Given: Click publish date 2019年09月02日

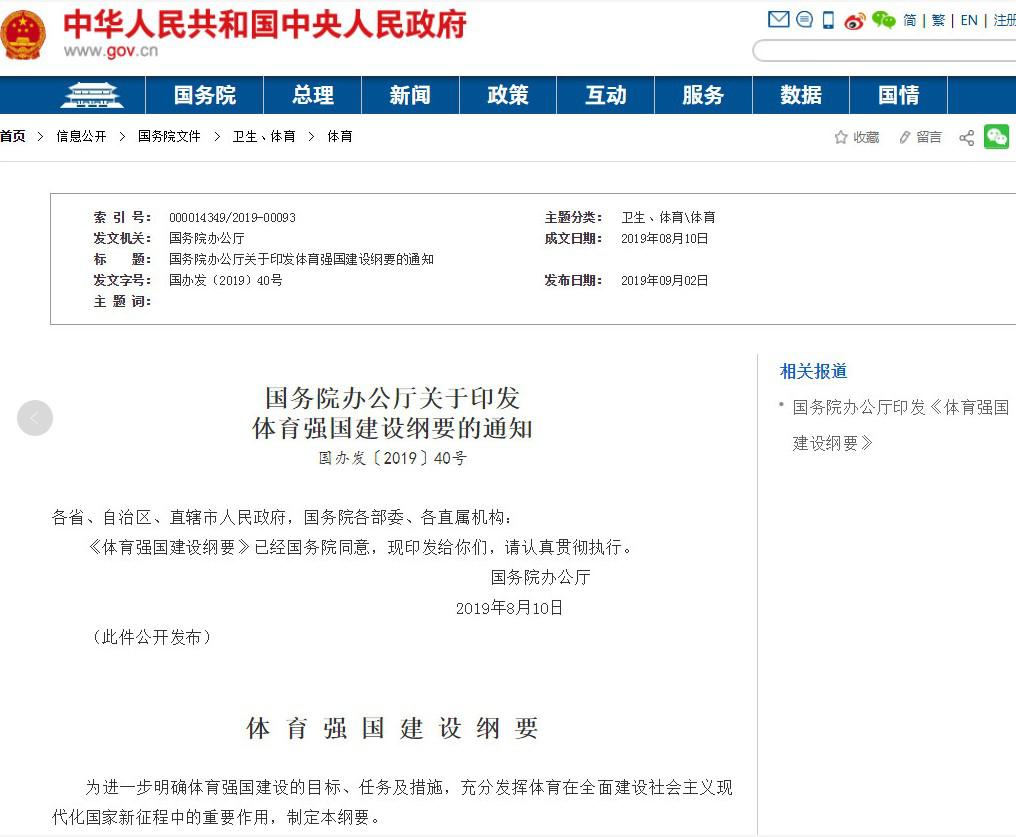Looking at the screenshot, I should (664, 281).
